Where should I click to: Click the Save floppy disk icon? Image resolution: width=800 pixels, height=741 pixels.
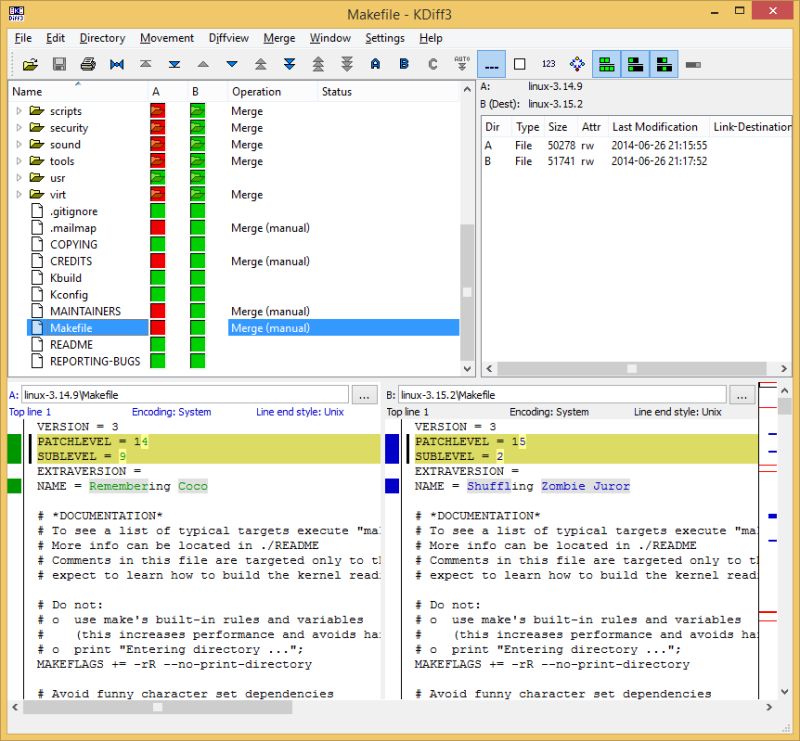[x=59, y=64]
